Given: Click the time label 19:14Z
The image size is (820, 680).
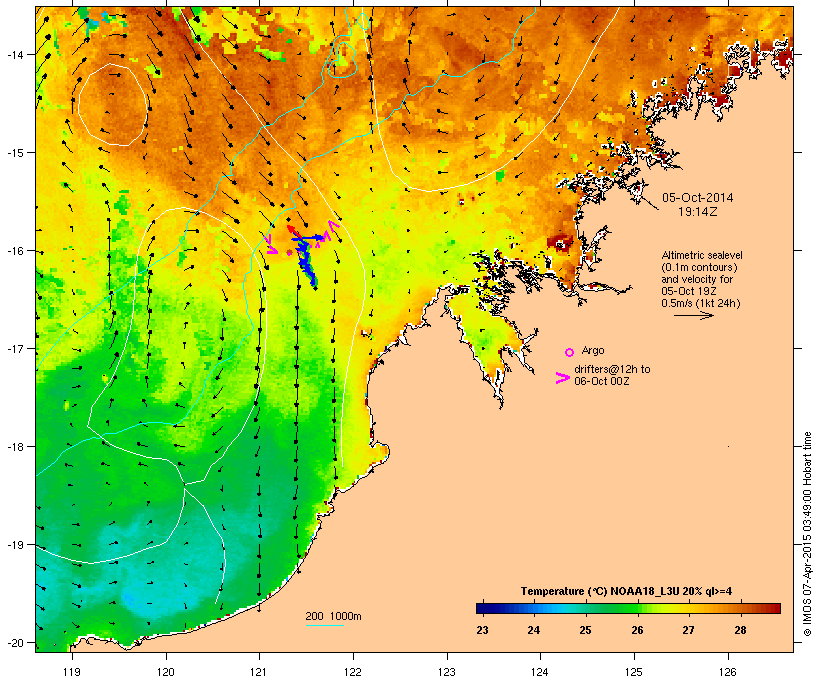Looking at the screenshot, I should pos(697,212).
